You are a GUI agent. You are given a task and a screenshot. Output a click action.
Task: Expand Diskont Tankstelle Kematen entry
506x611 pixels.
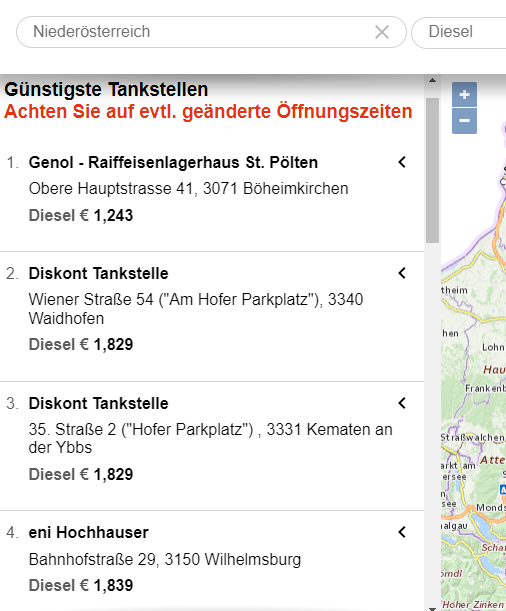(x=402, y=403)
